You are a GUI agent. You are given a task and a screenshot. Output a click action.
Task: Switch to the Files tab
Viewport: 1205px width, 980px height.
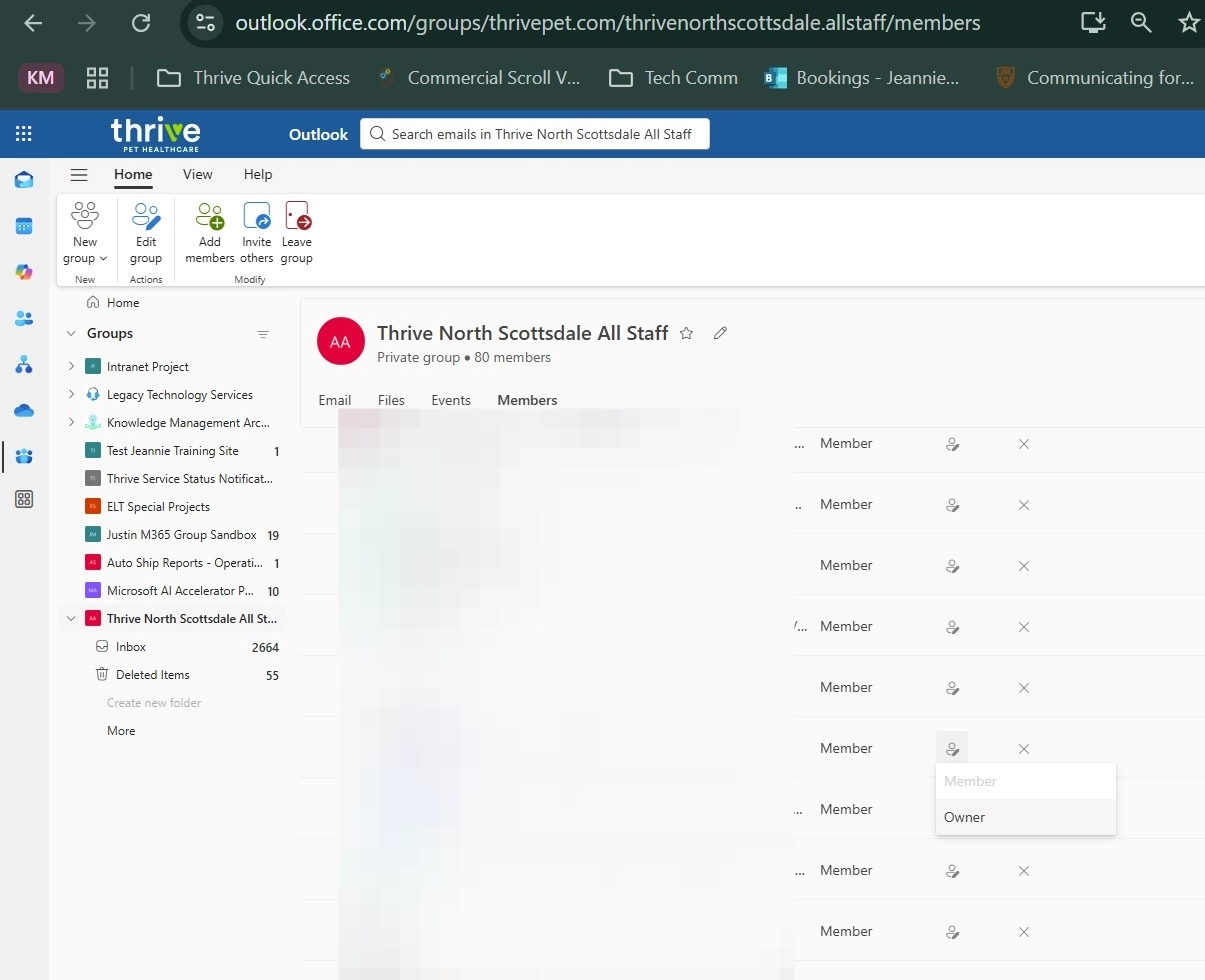[391, 400]
